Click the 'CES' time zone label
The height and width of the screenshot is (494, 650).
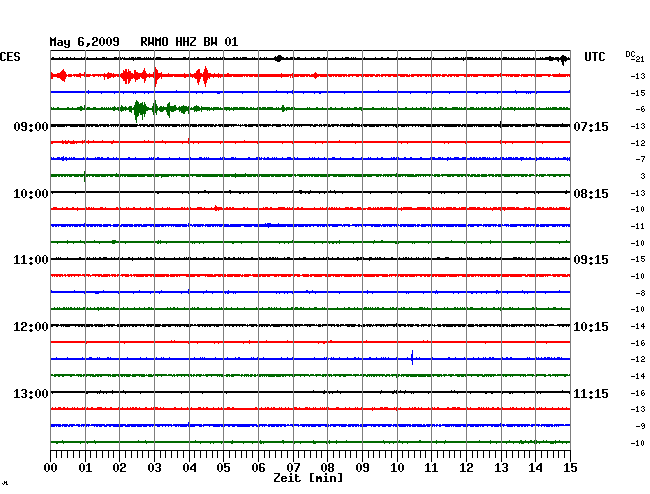(x=10, y=57)
